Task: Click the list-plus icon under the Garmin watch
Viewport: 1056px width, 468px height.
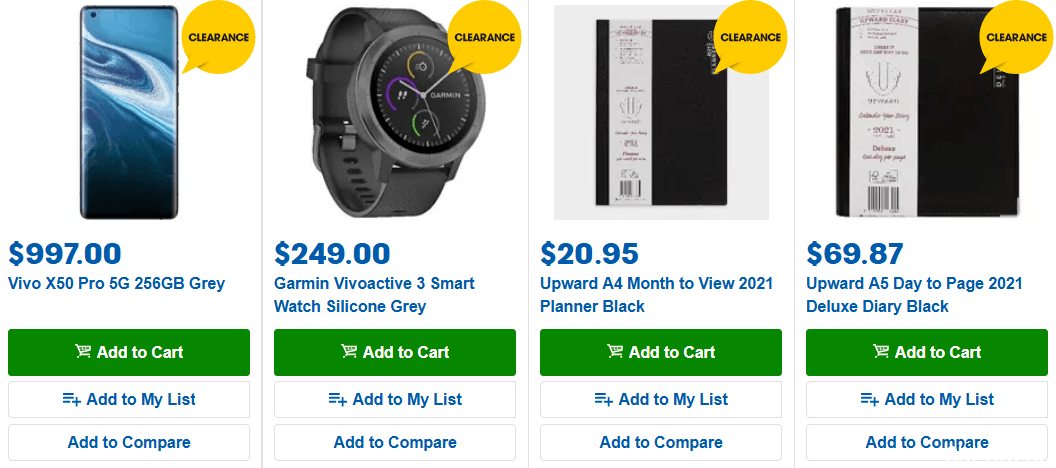Action: tap(337, 399)
